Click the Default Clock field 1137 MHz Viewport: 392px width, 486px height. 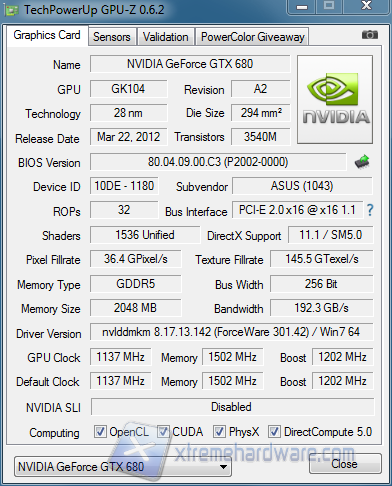point(120,381)
